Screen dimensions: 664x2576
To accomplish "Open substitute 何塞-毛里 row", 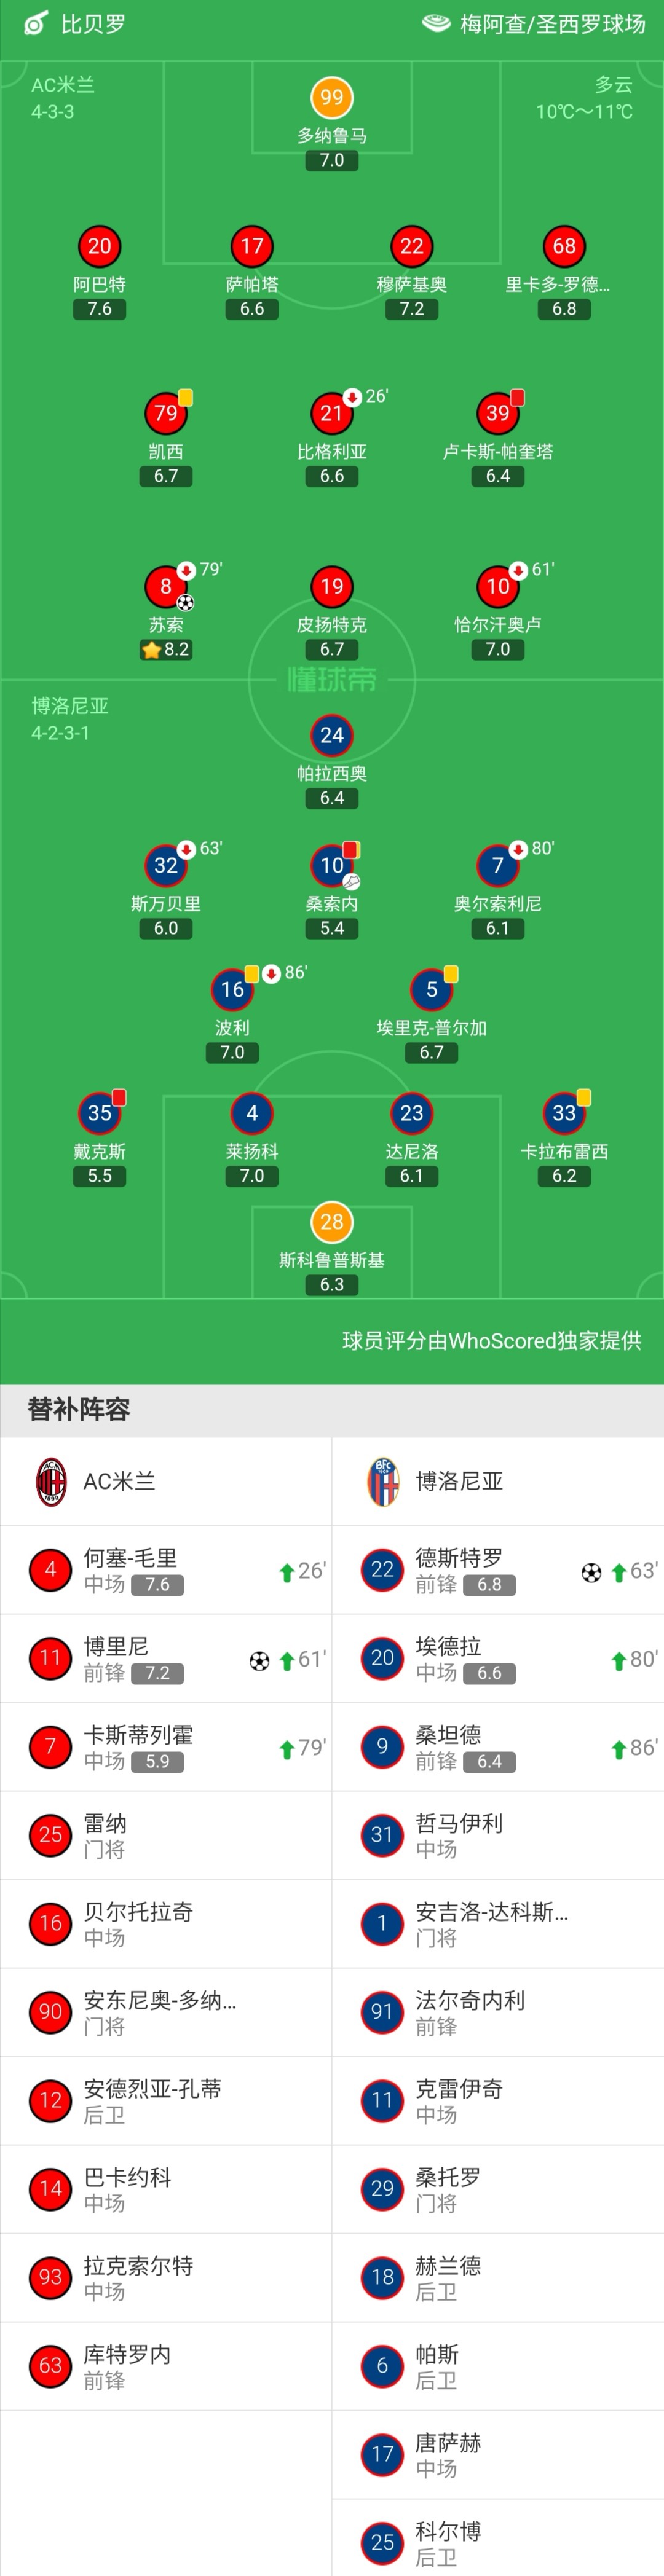I will (x=166, y=1570).
